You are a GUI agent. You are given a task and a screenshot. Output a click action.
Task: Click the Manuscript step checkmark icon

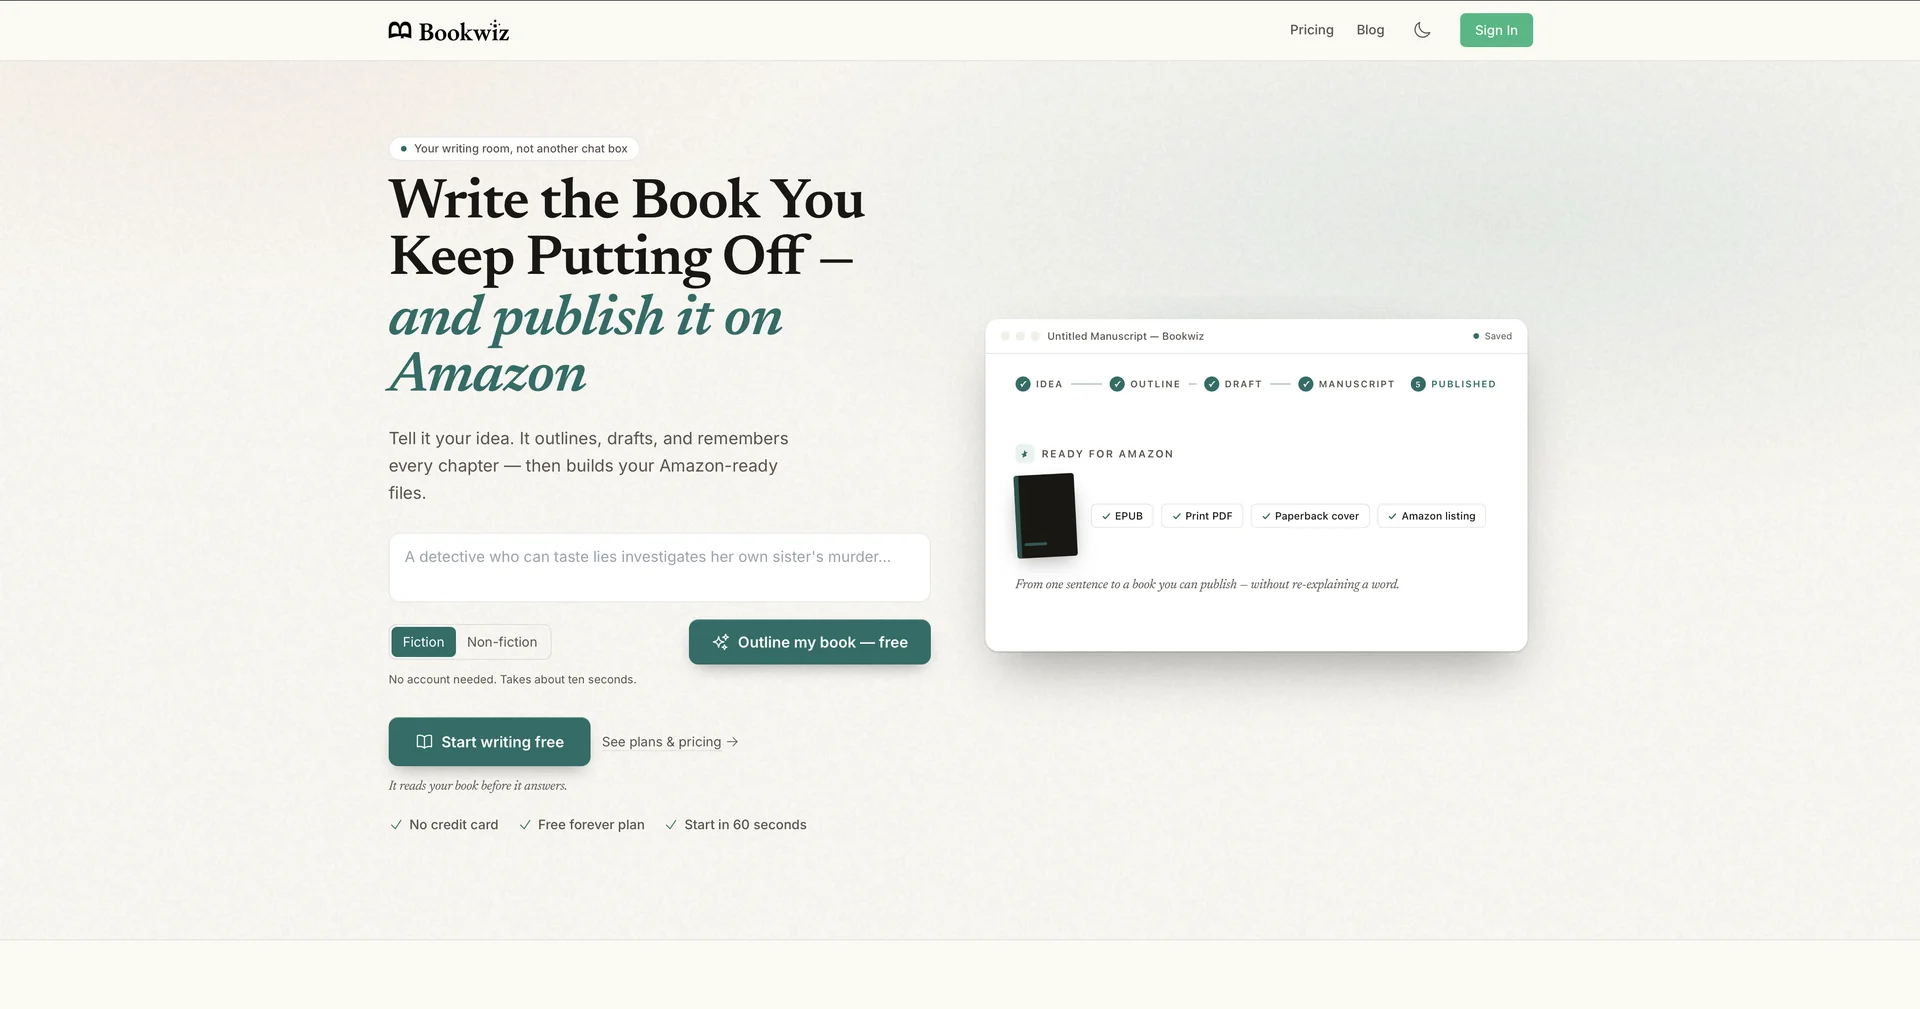pos(1305,384)
